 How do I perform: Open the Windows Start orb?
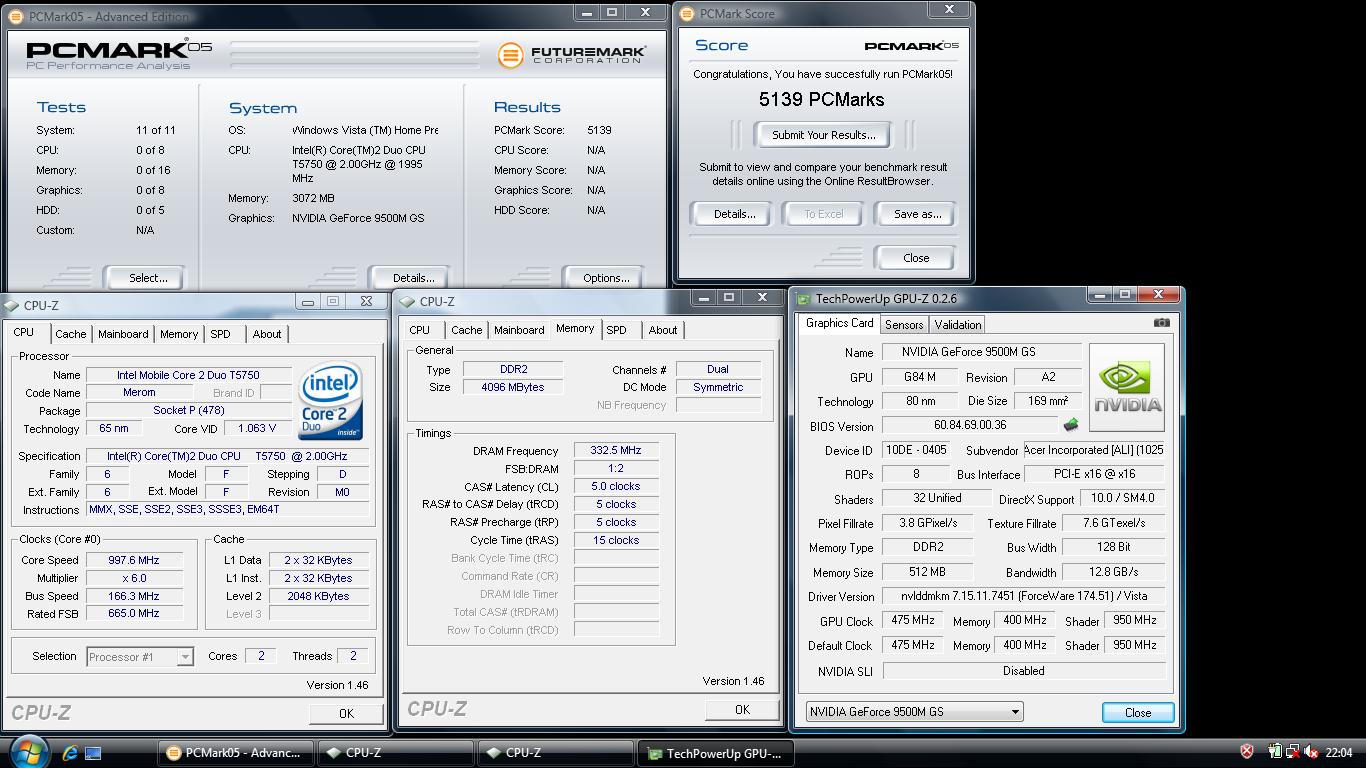pos(27,752)
